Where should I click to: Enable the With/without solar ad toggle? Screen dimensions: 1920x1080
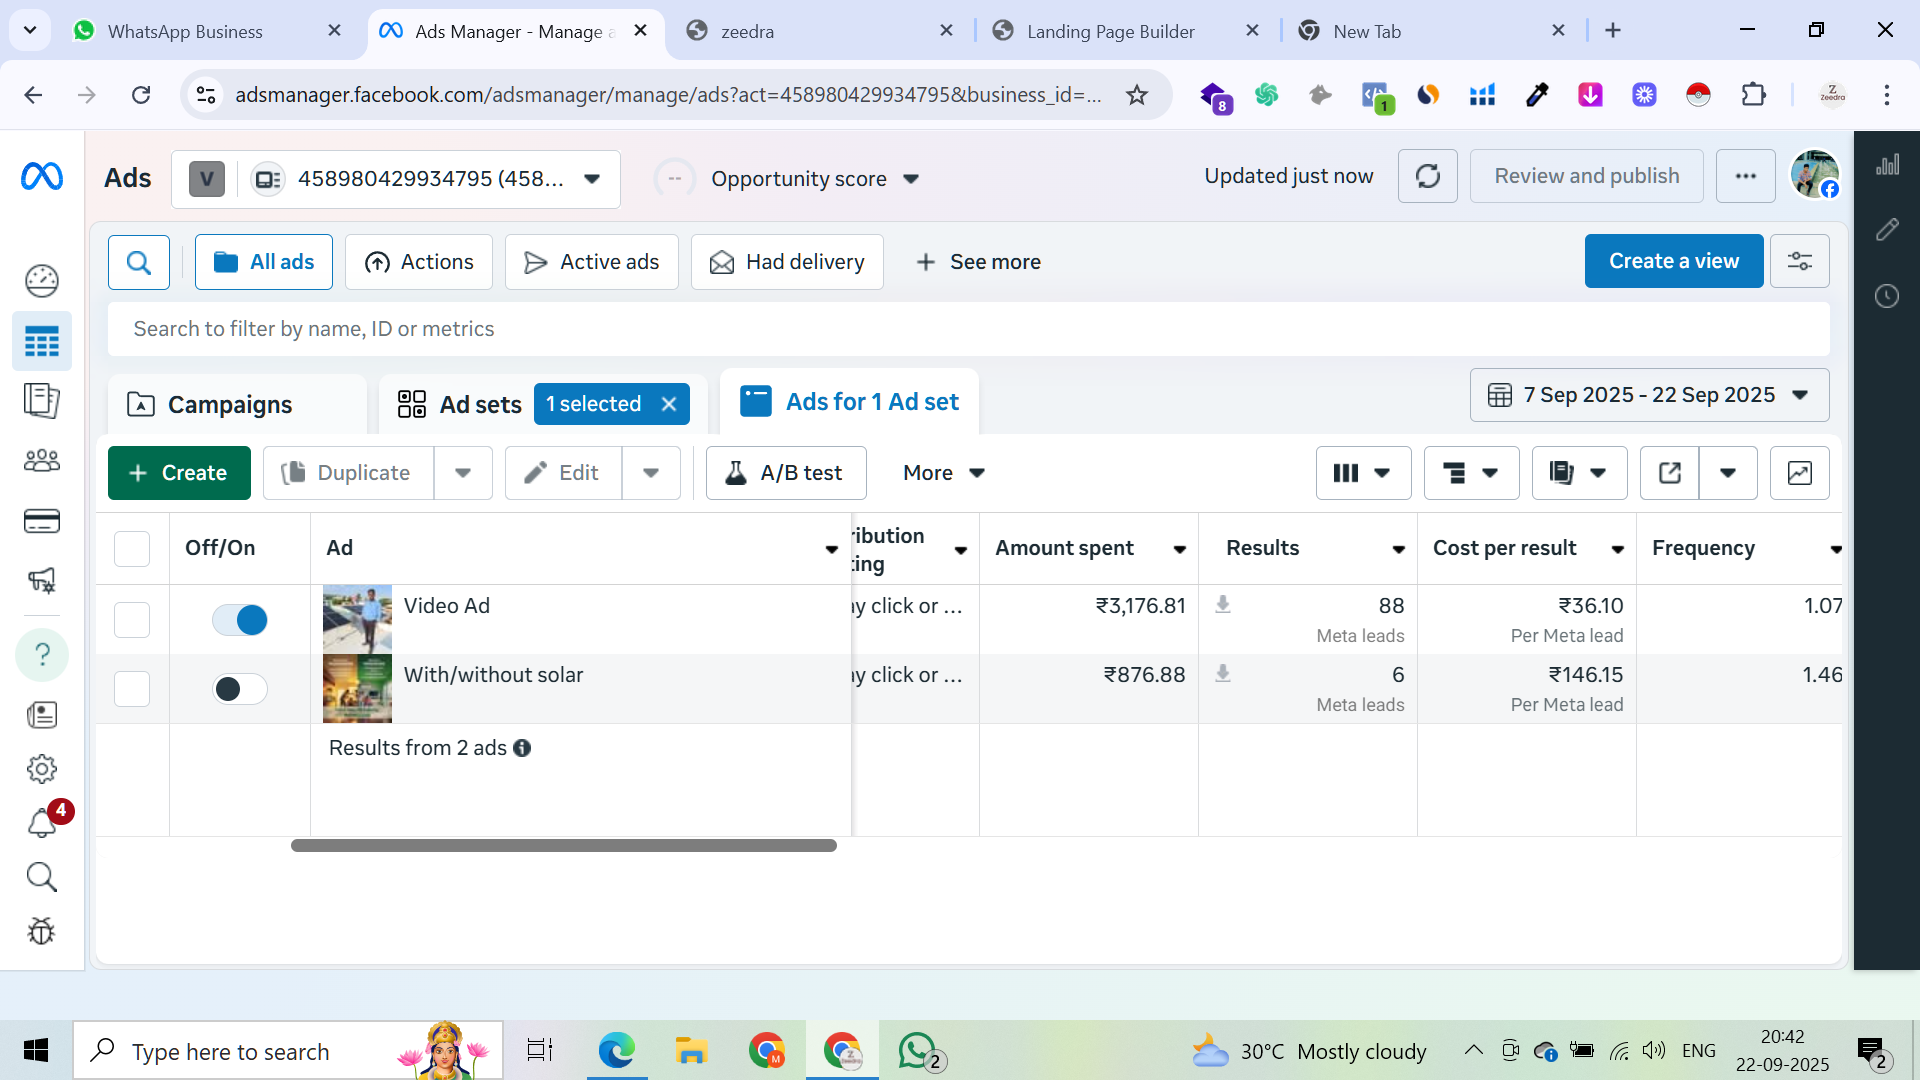click(240, 689)
